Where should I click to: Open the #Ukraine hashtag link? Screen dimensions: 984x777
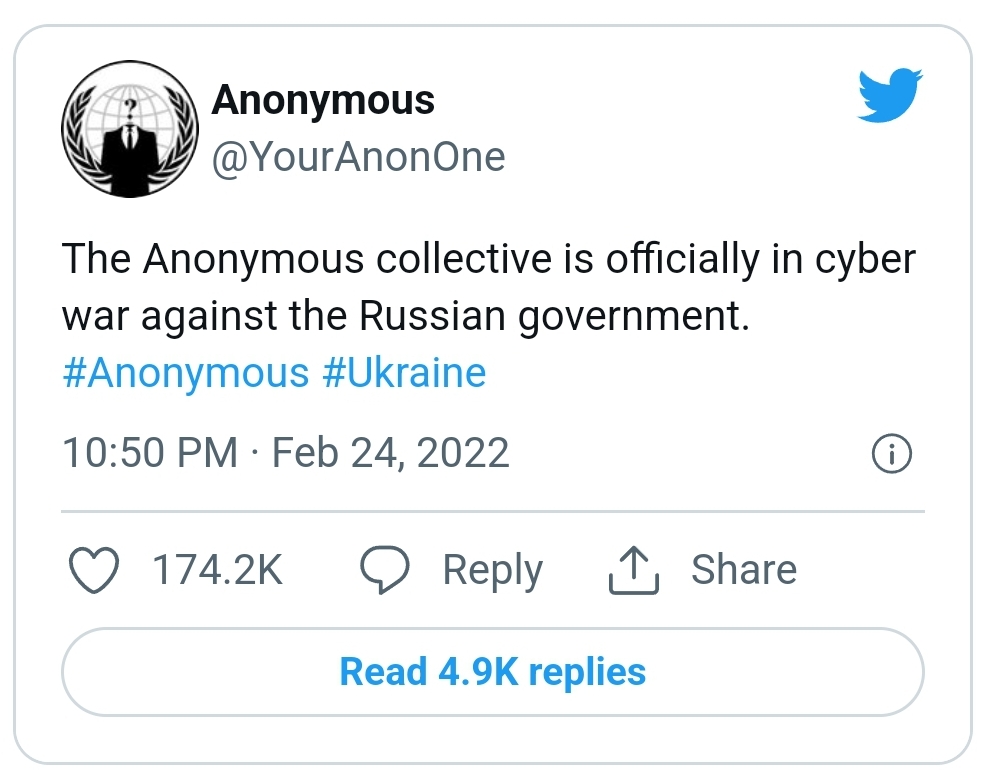(x=404, y=373)
